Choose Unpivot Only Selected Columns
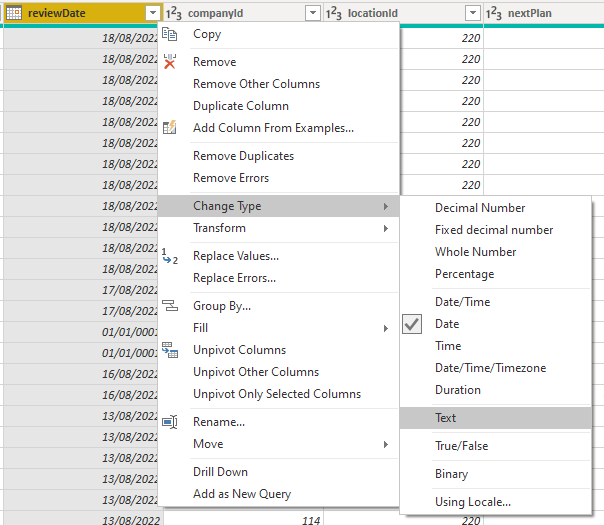The width and height of the screenshot is (604, 525). tap(278, 394)
